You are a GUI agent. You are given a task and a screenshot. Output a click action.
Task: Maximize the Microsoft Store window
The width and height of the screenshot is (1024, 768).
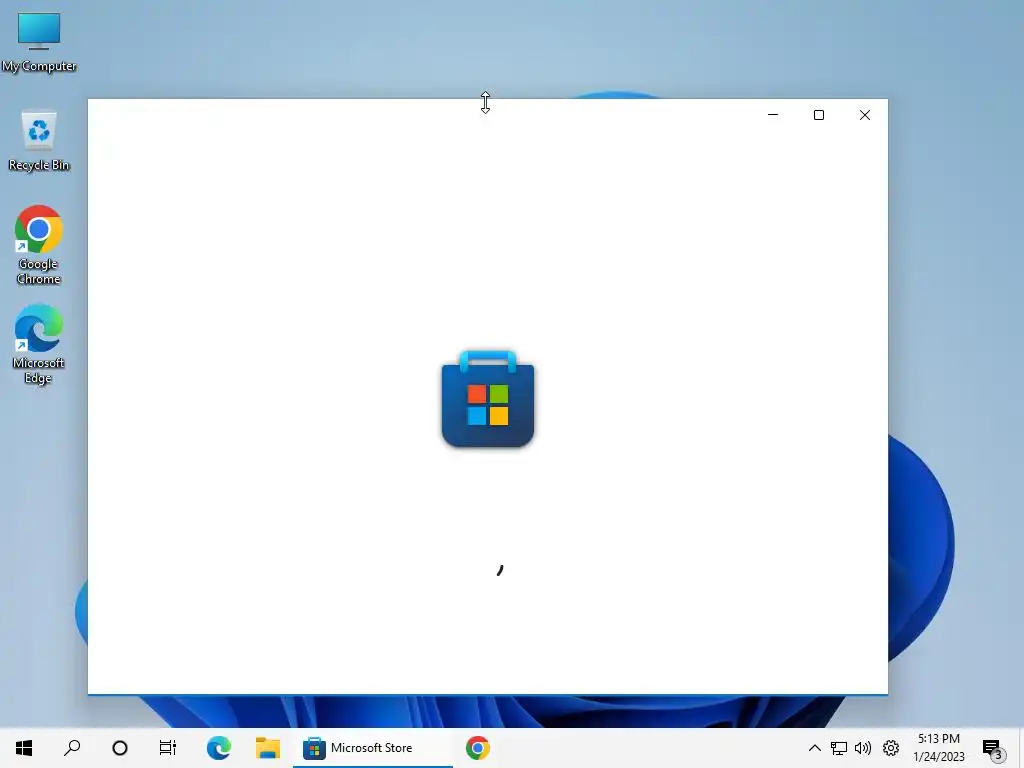(x=819, y=115)
